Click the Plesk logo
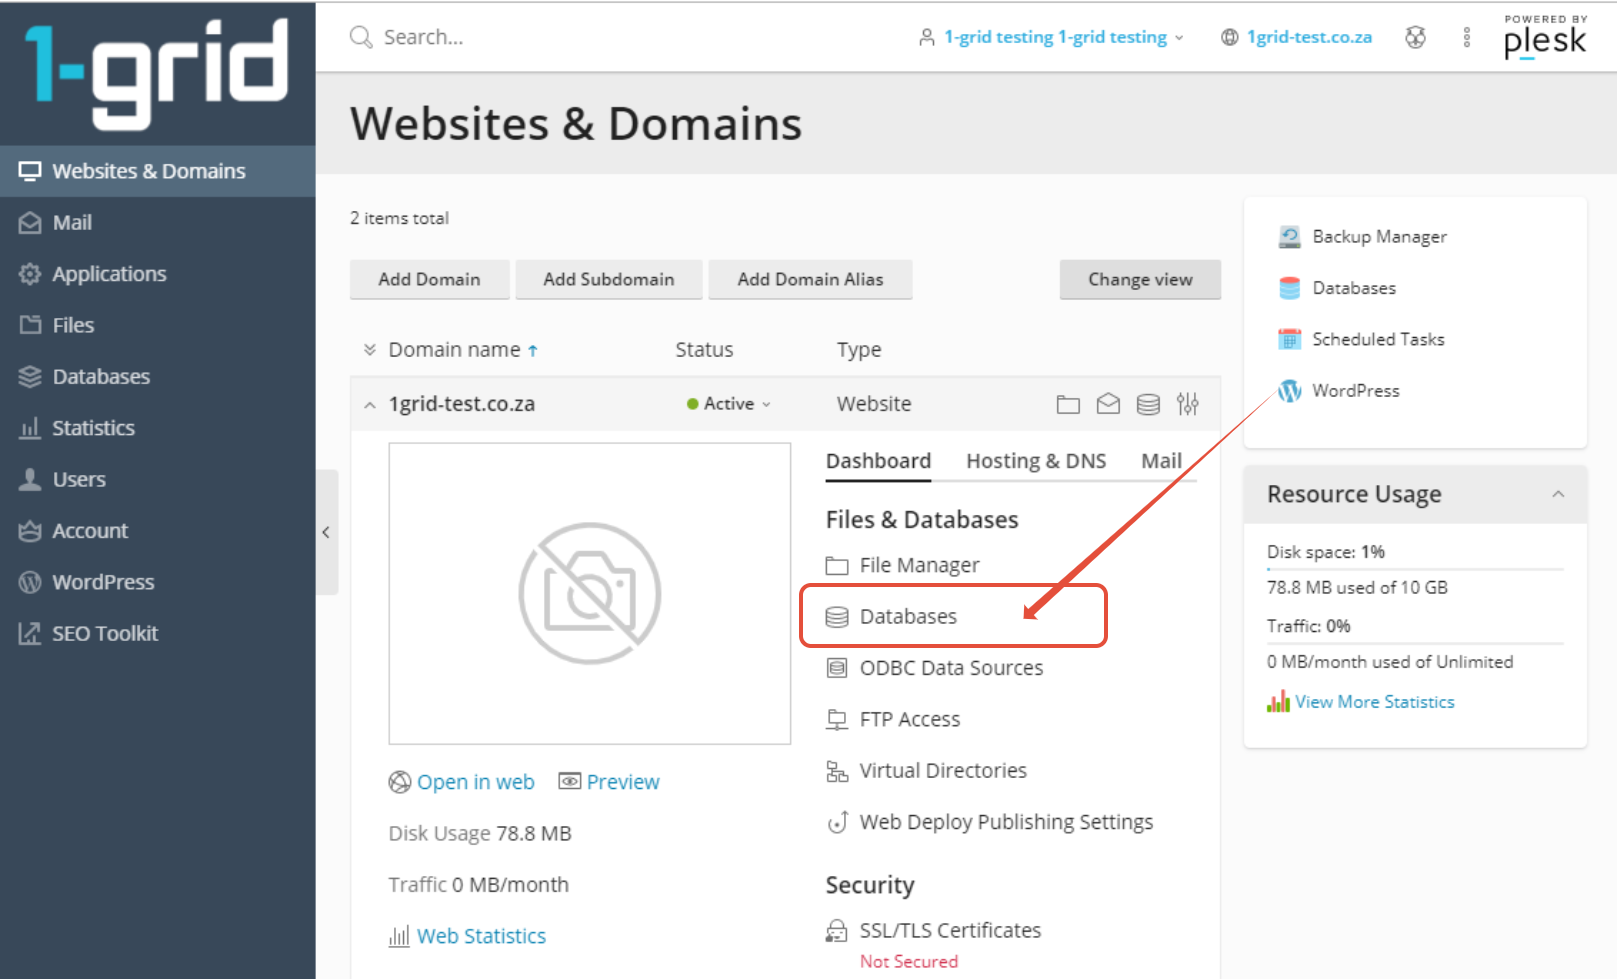1617x979 pixels. coord(1545,37)
